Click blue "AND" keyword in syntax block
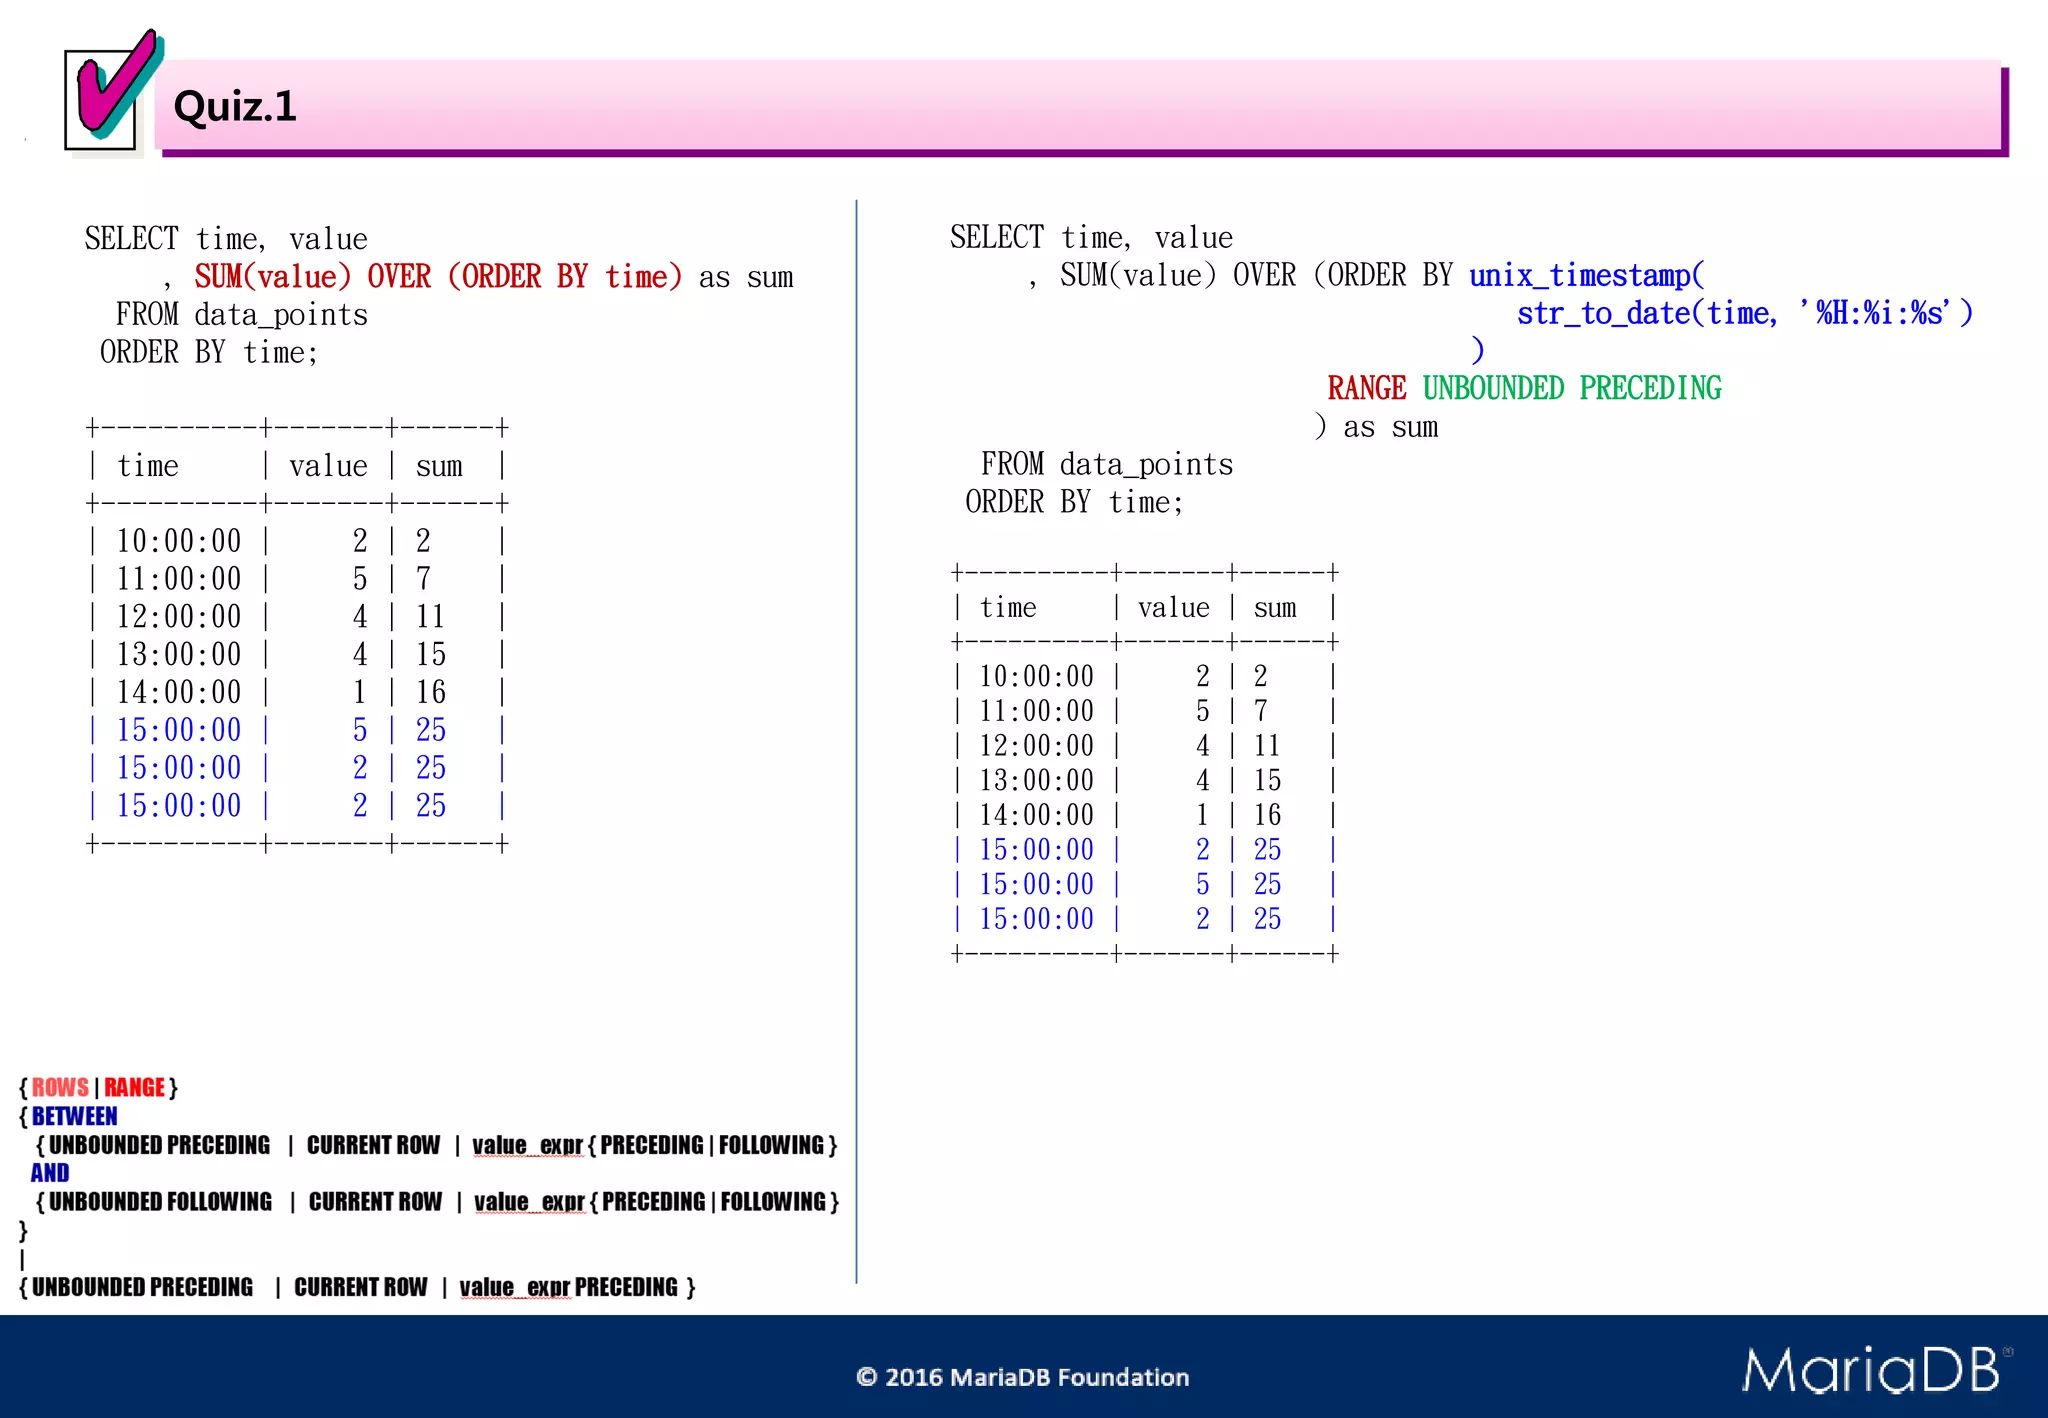 click(50, 1173)
